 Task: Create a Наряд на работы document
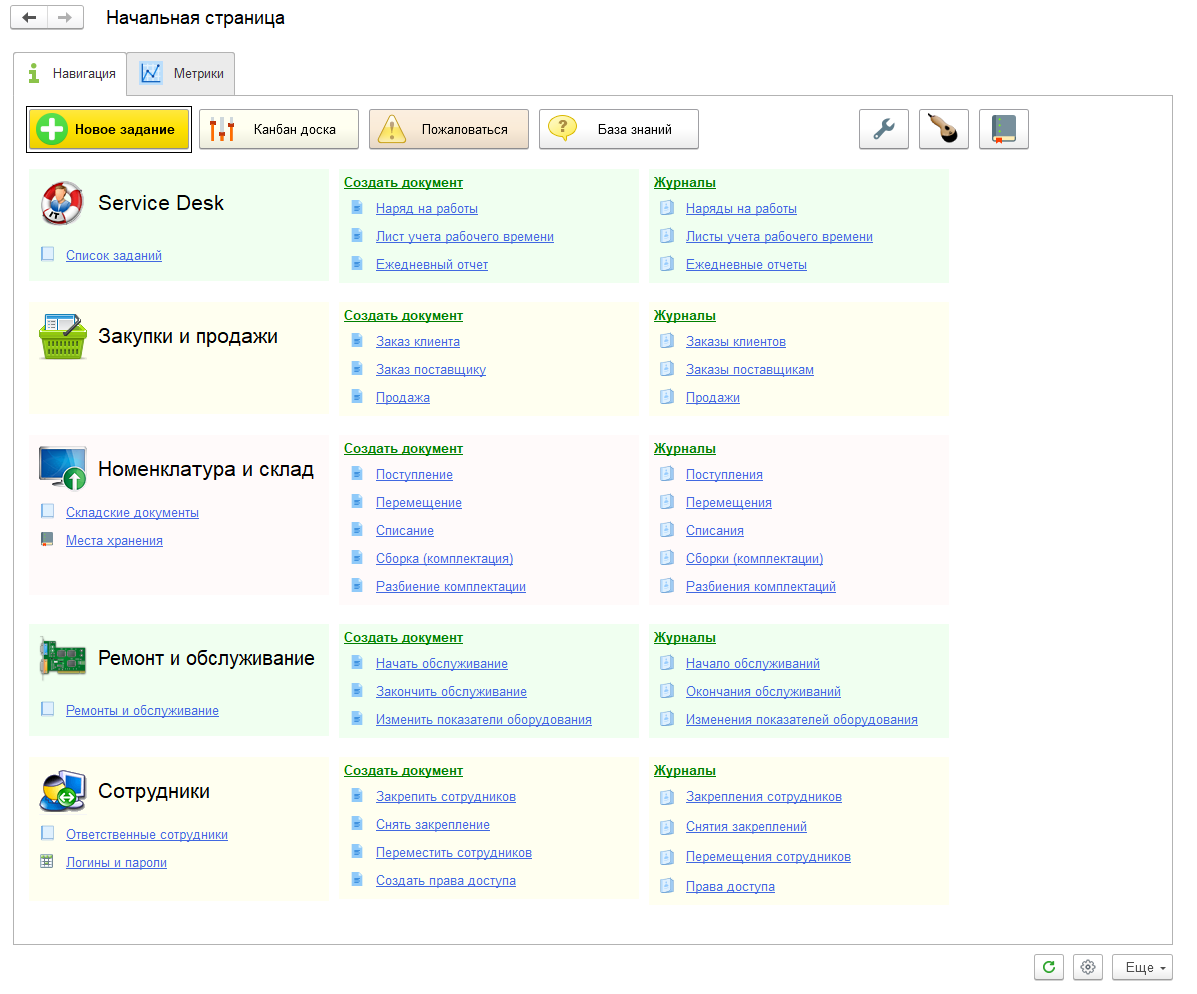point(426,209)
